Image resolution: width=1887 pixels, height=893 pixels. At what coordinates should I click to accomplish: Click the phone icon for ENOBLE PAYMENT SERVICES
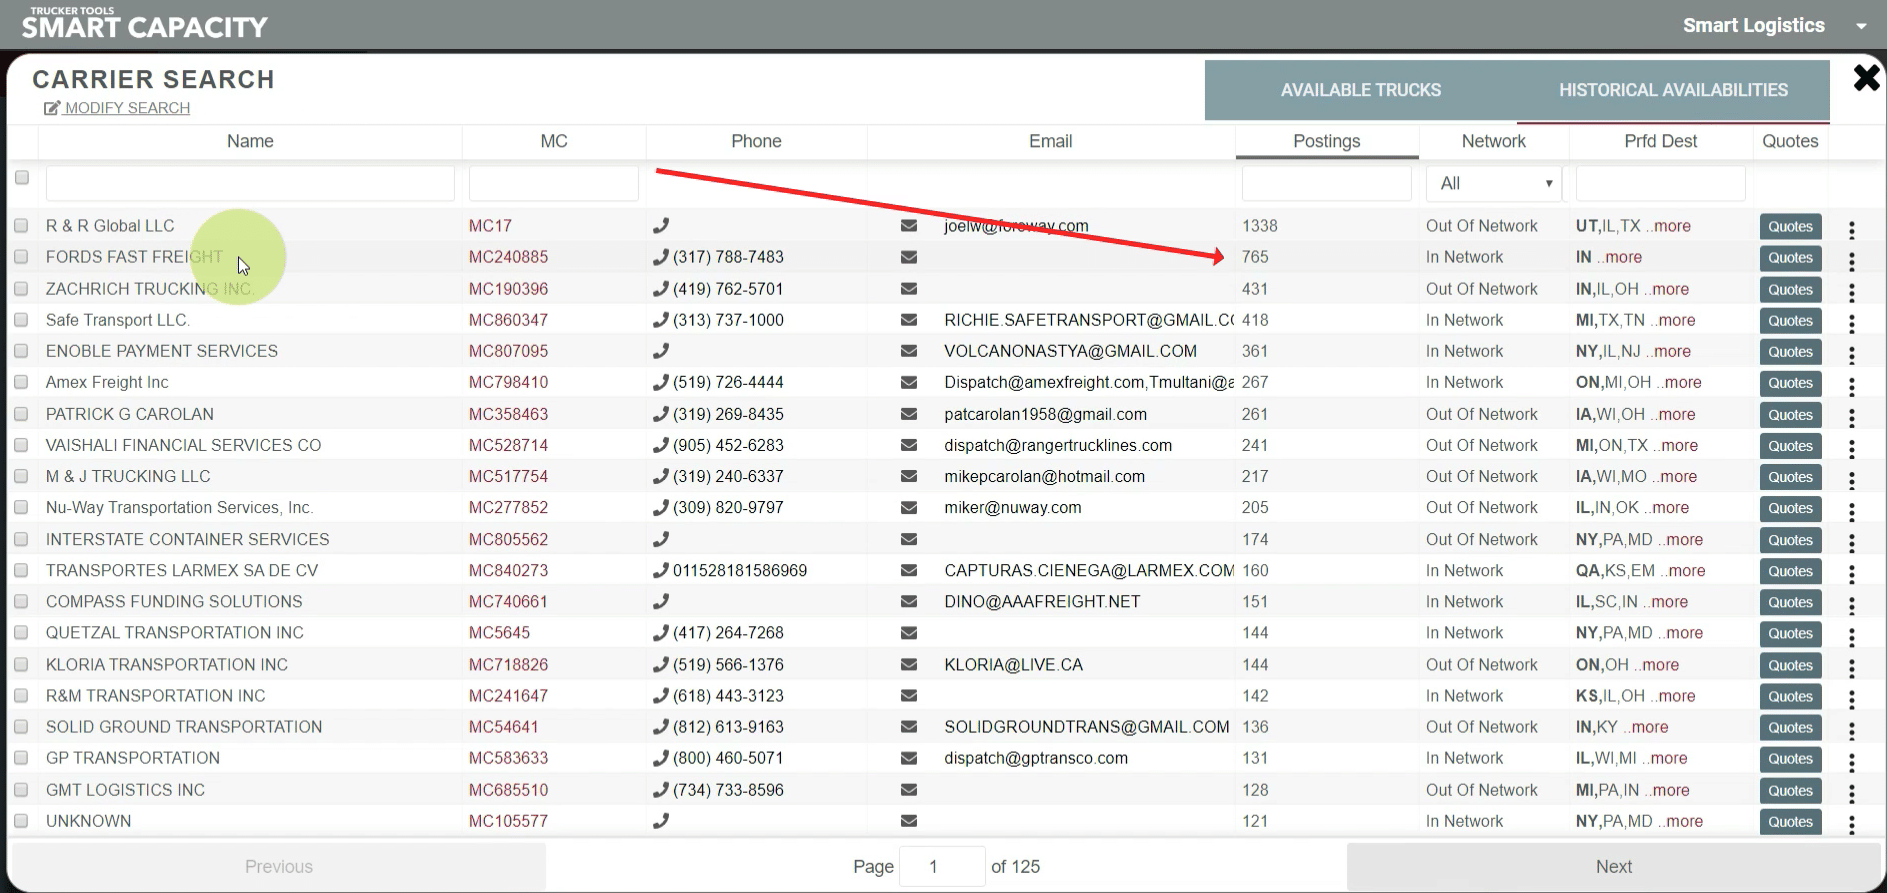point(661,351)
